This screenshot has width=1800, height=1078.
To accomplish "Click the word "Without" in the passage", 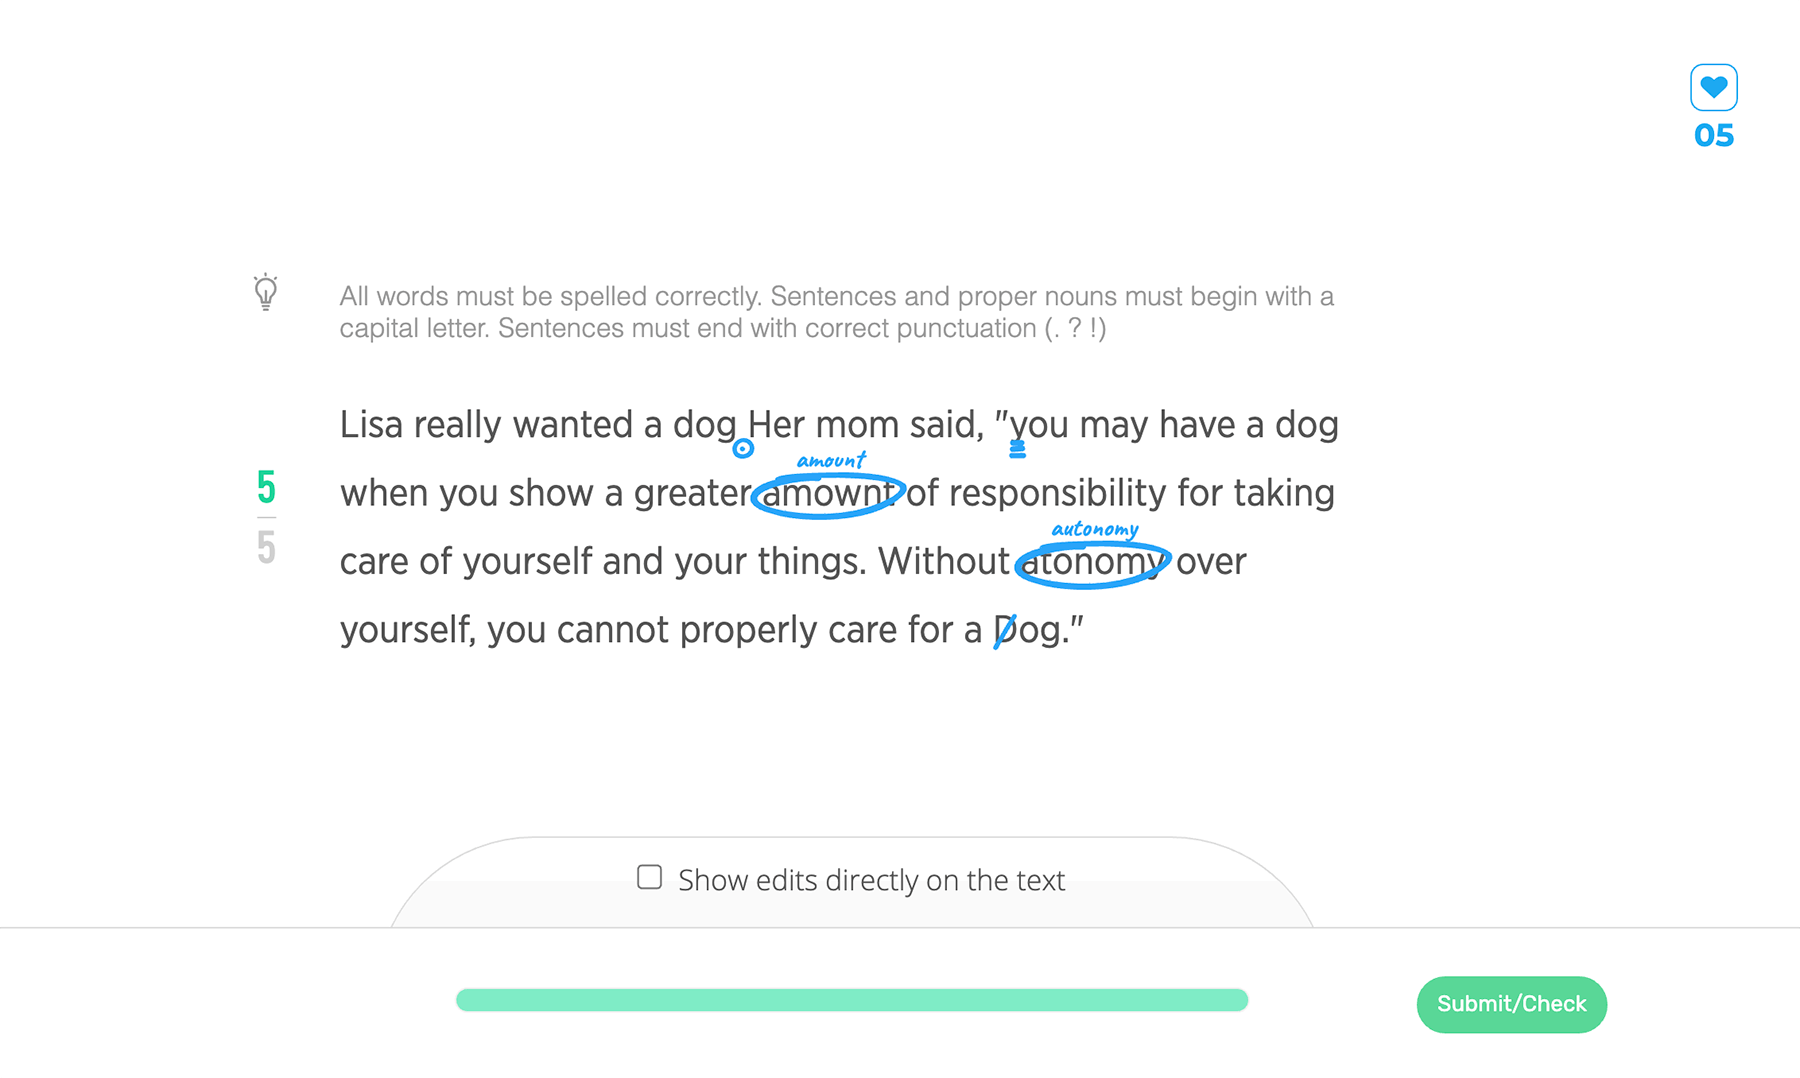I will pyautogui.click(x=943, y=562).
